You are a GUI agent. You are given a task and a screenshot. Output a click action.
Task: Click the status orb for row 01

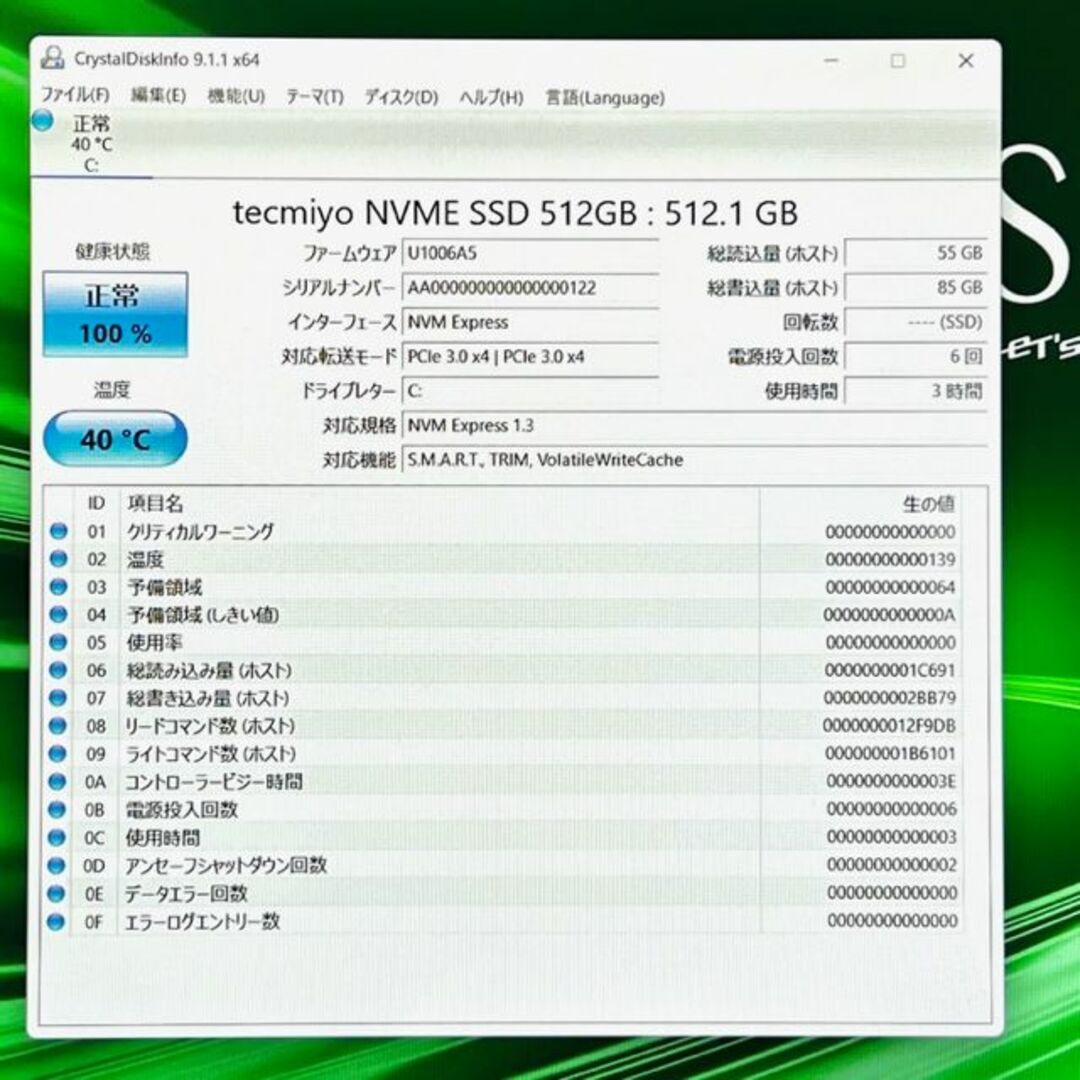pyautogui.click(x=59, y=531)
